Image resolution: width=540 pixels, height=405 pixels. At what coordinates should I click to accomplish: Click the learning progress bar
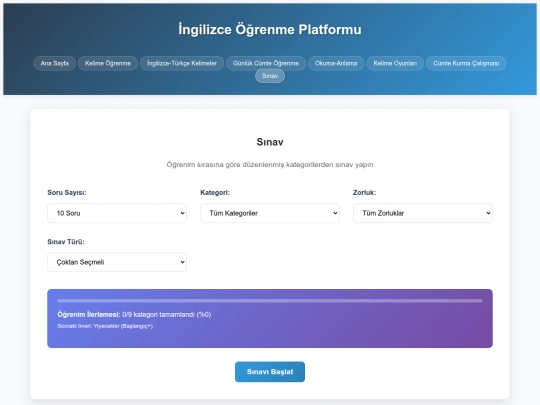(x=270, y=301)
